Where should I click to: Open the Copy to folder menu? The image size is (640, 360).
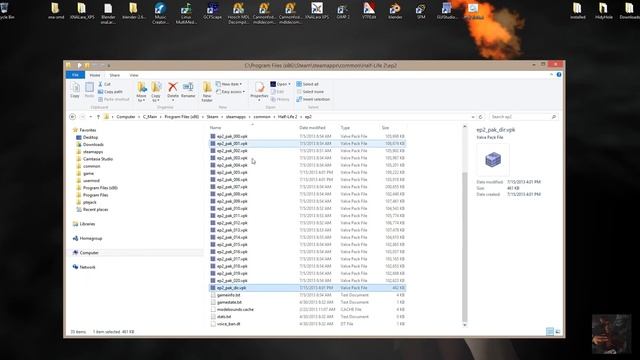click(156, 92)
